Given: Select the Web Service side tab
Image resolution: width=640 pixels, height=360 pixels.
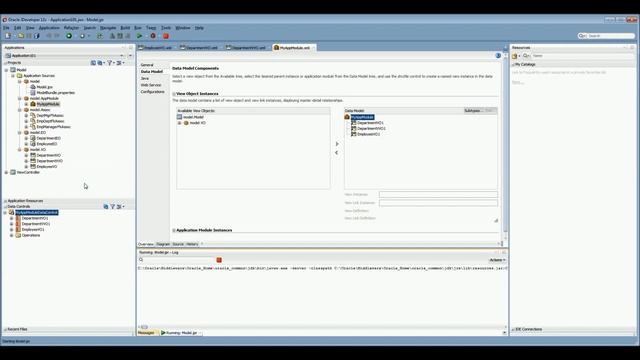Looking at the screenshot, I should (x=151, y=85).
